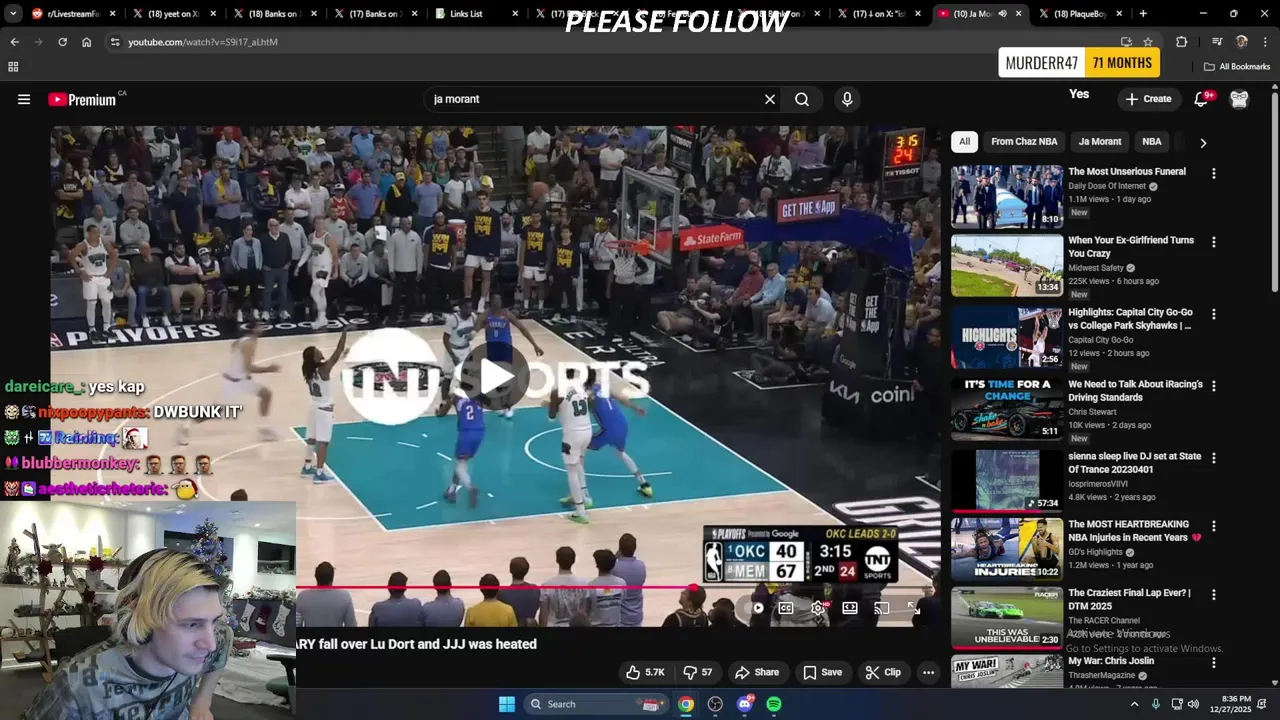Open the Chrome apps grid shortcut
The image size is (1280, 720).
pyautogui.click(x=13, y=67)
